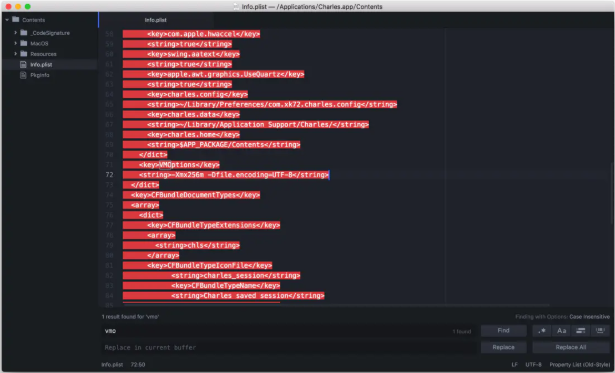This screenshot has width=615, height=373.
Task: Click the Replace All button
Action: pos(571,348)
